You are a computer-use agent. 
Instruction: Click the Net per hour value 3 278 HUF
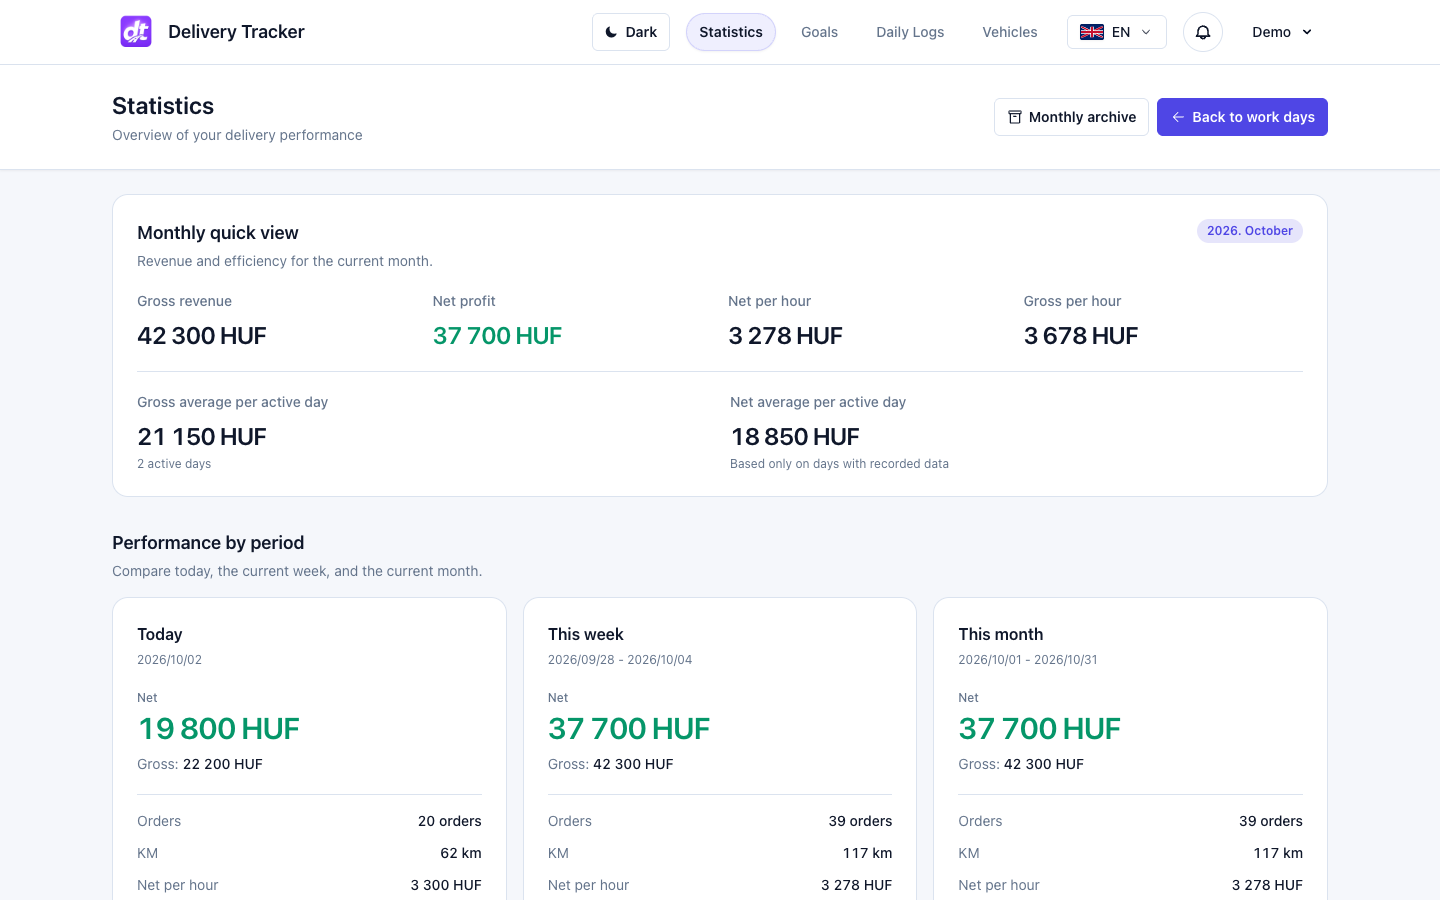786,336
